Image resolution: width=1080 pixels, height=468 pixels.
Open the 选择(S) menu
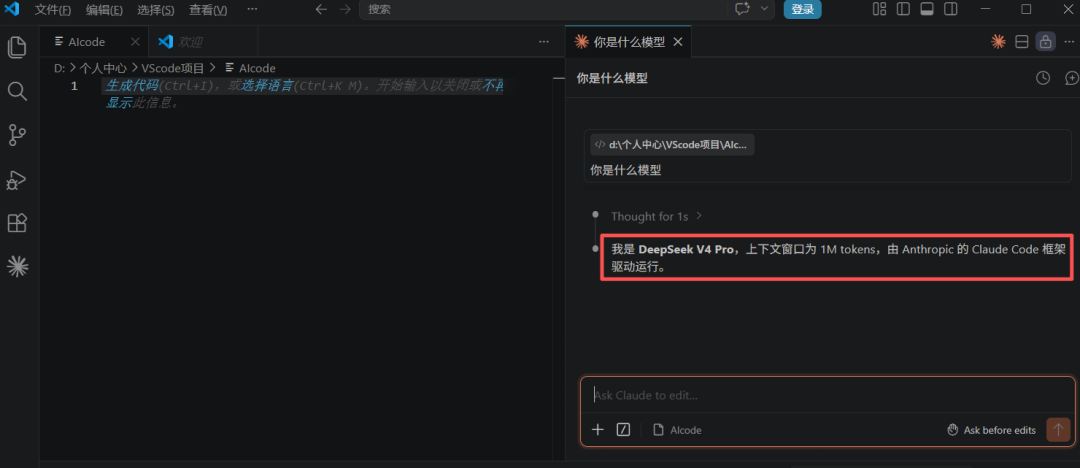pyautogui.click(x=156, y=10)
